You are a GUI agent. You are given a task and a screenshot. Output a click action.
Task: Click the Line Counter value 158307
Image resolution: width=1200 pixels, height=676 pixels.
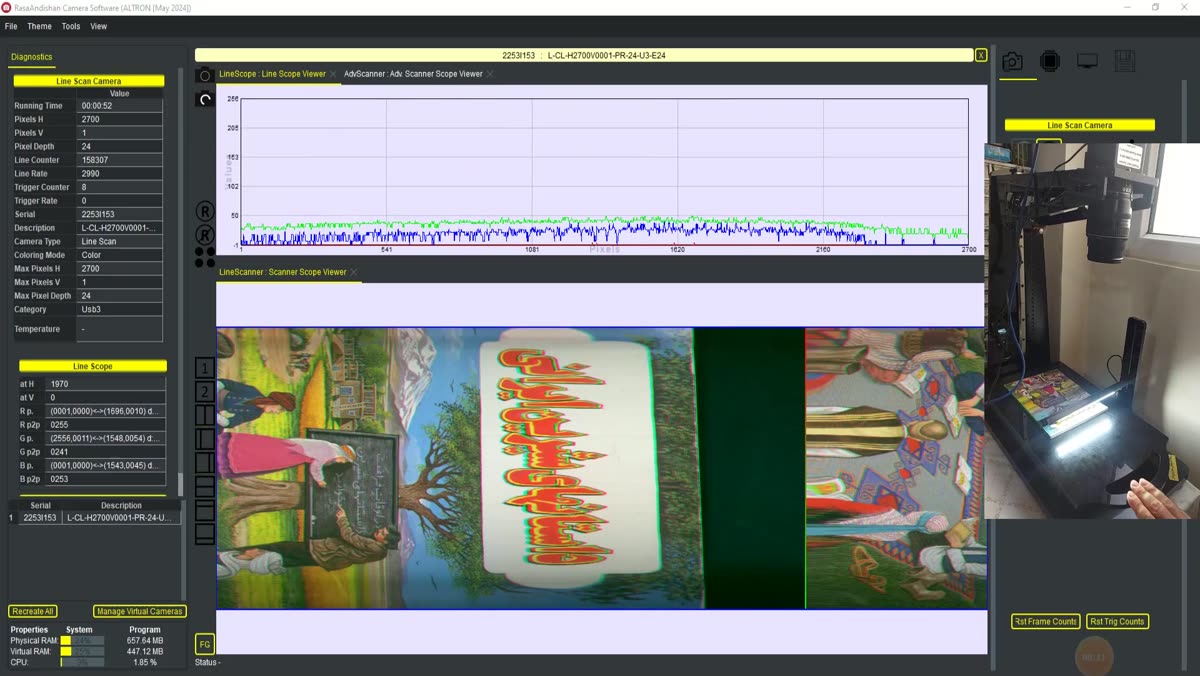(x=119, y=160)
